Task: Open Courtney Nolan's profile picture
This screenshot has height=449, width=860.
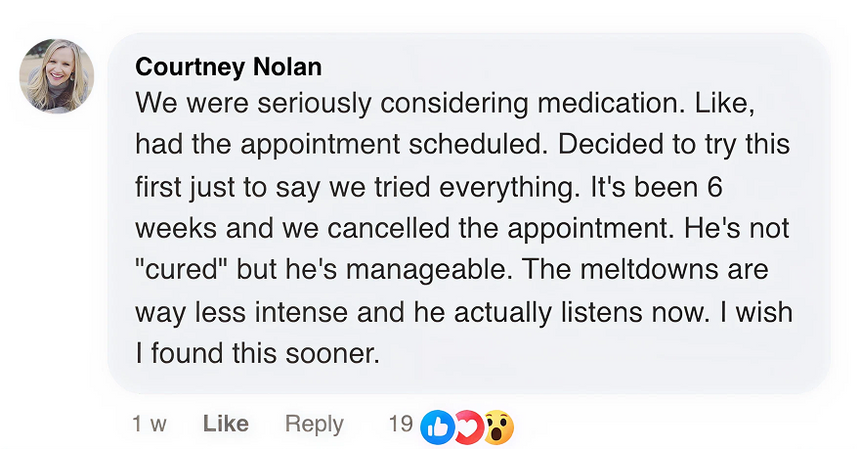Action: coord(57,77)
